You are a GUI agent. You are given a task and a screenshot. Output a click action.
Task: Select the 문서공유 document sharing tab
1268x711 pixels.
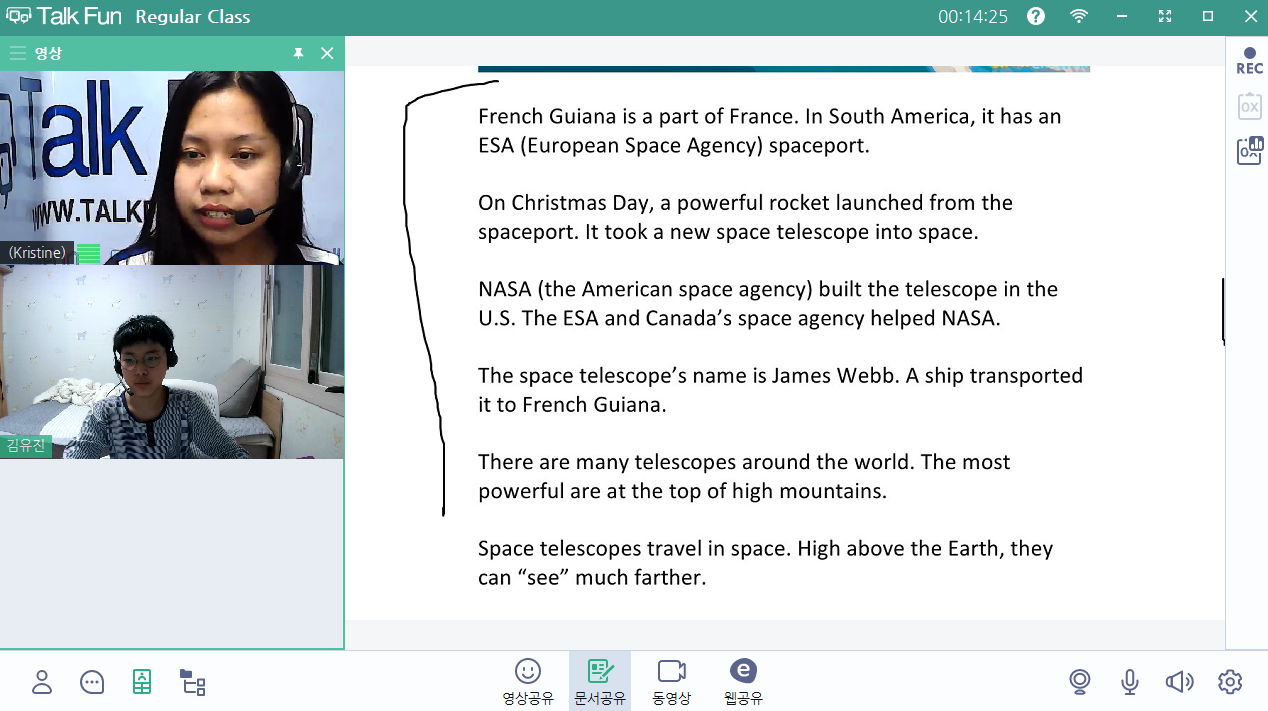point(600,680)
